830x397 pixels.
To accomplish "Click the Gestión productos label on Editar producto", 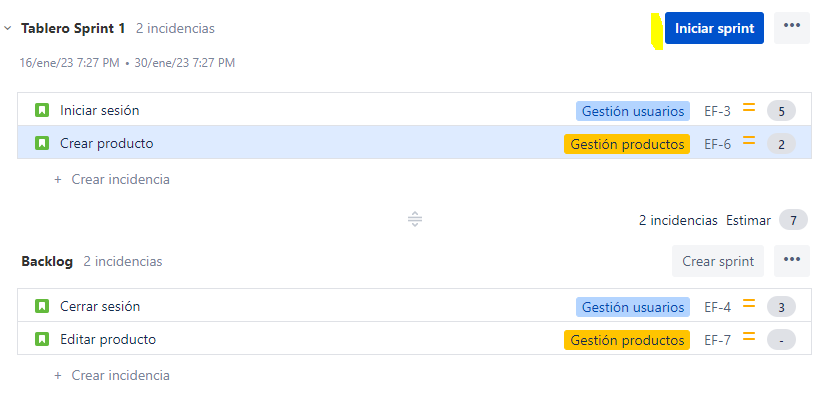I will 627,340.
